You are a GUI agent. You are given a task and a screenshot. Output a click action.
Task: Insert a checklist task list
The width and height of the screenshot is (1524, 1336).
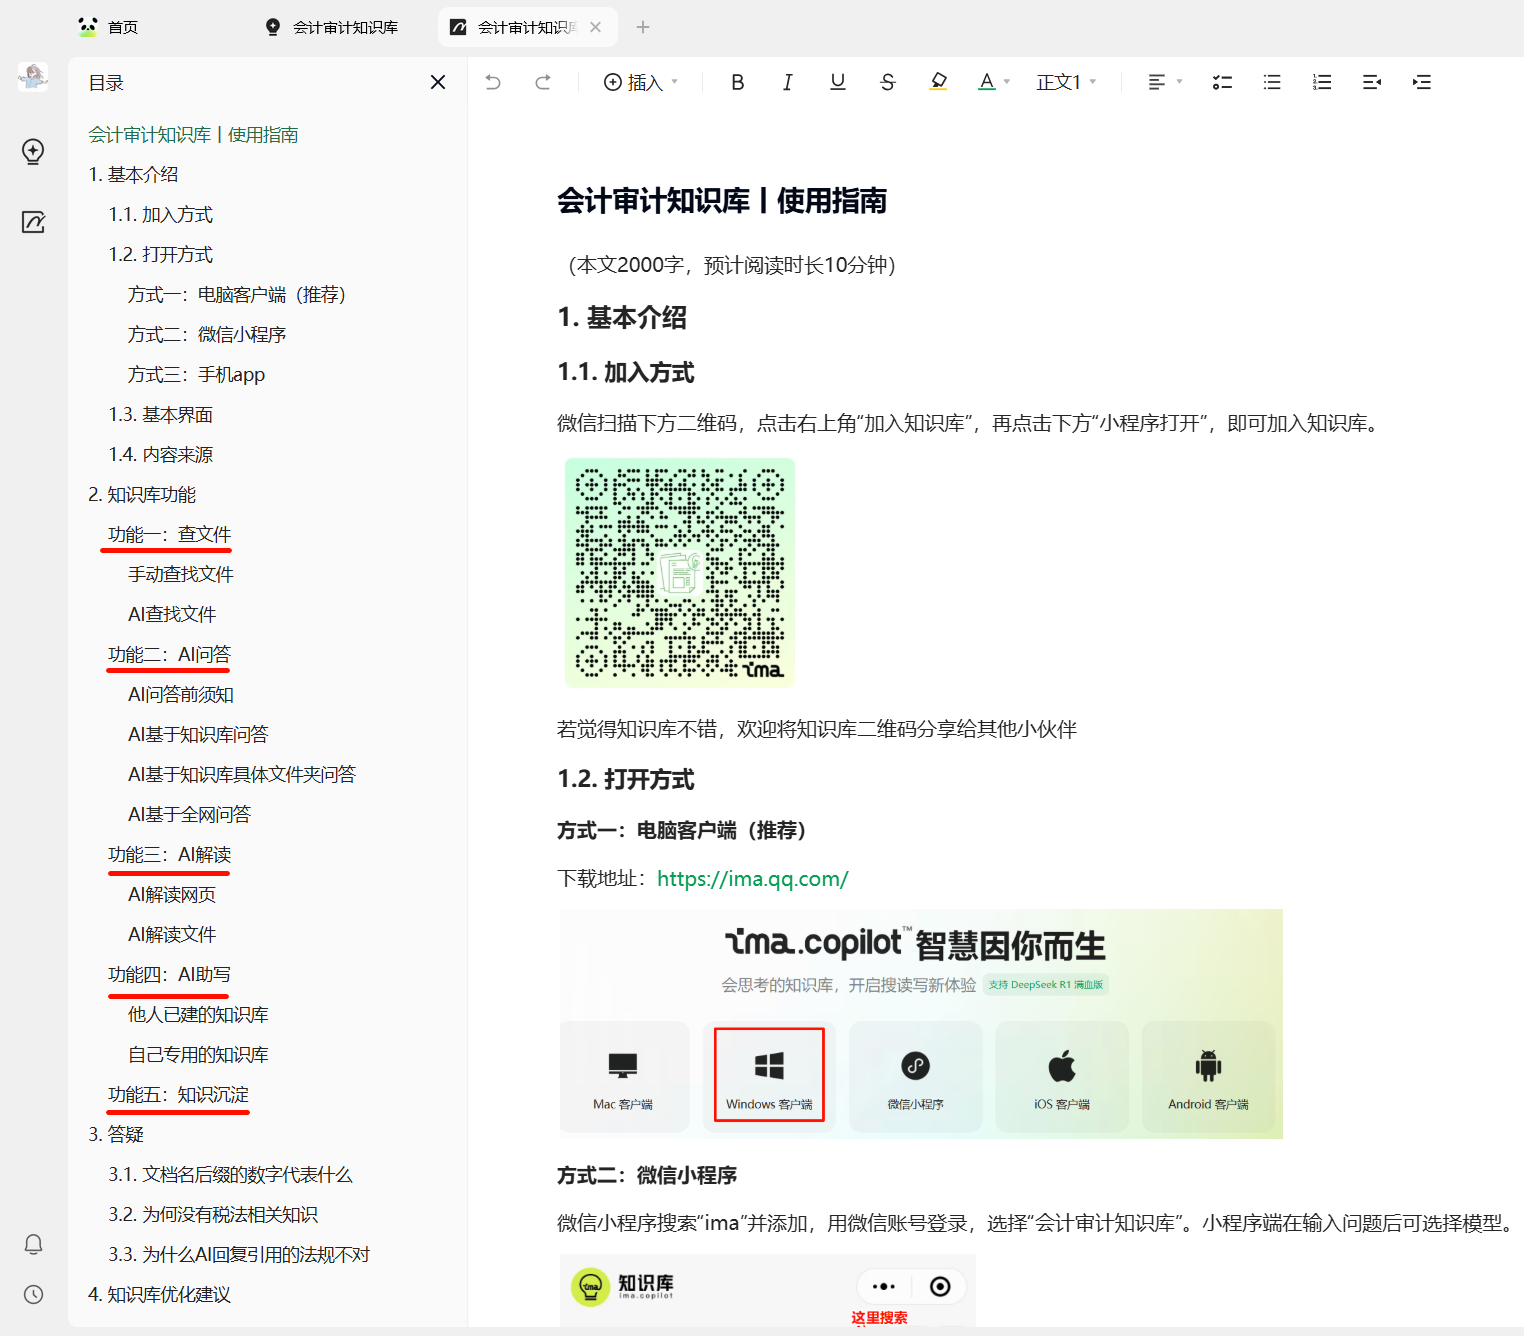1222,82
